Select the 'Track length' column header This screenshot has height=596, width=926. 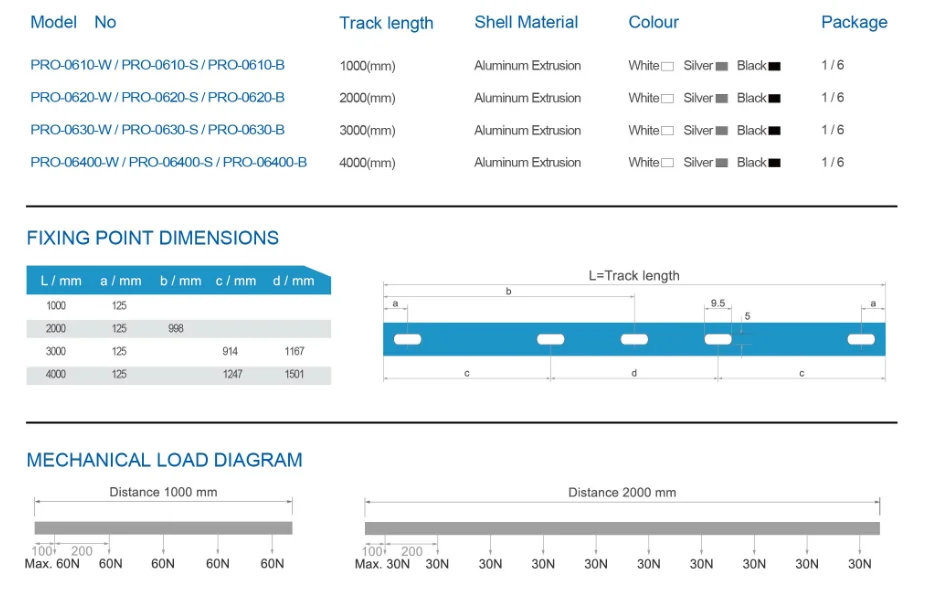(x=386, y=23)
